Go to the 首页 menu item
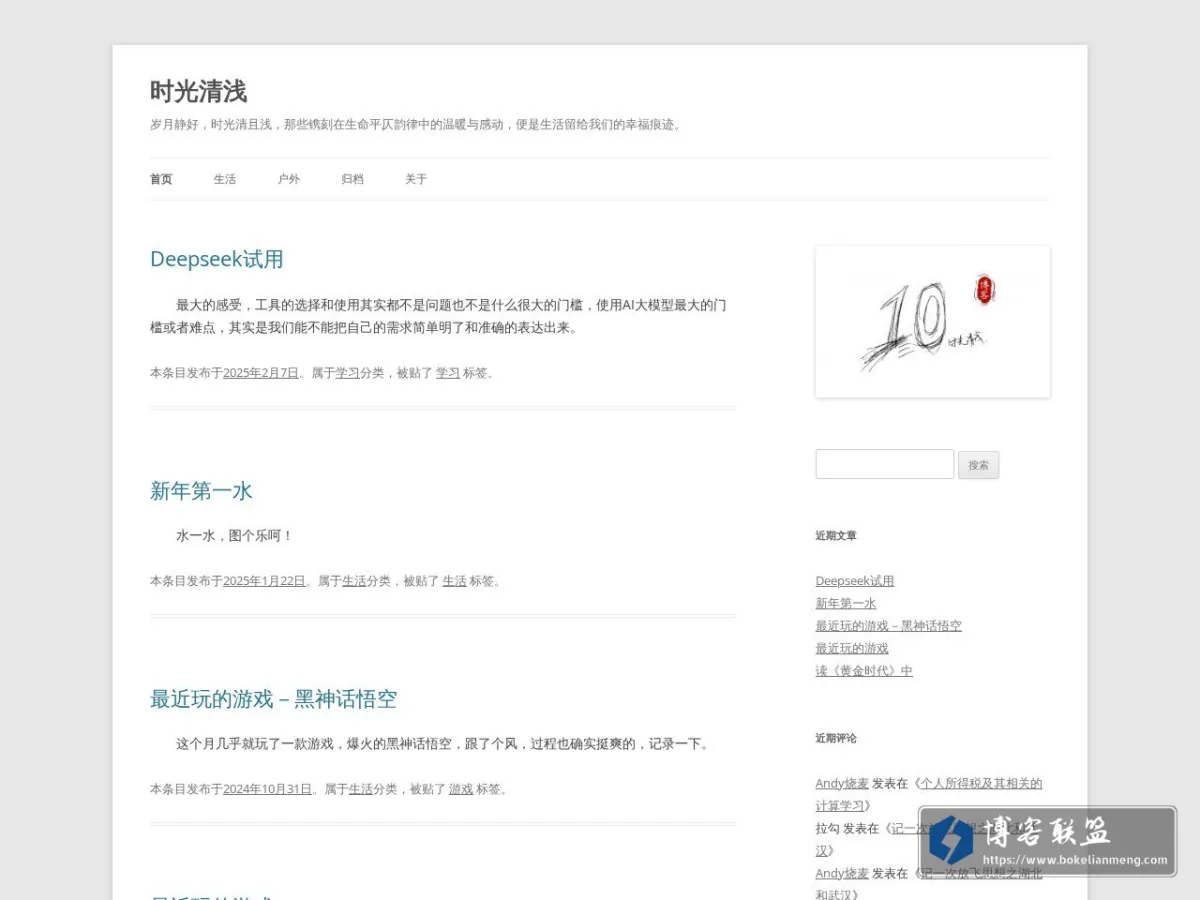Viewport: 1200px width, 900px height. pyautogui.click(x=161, y=179)
